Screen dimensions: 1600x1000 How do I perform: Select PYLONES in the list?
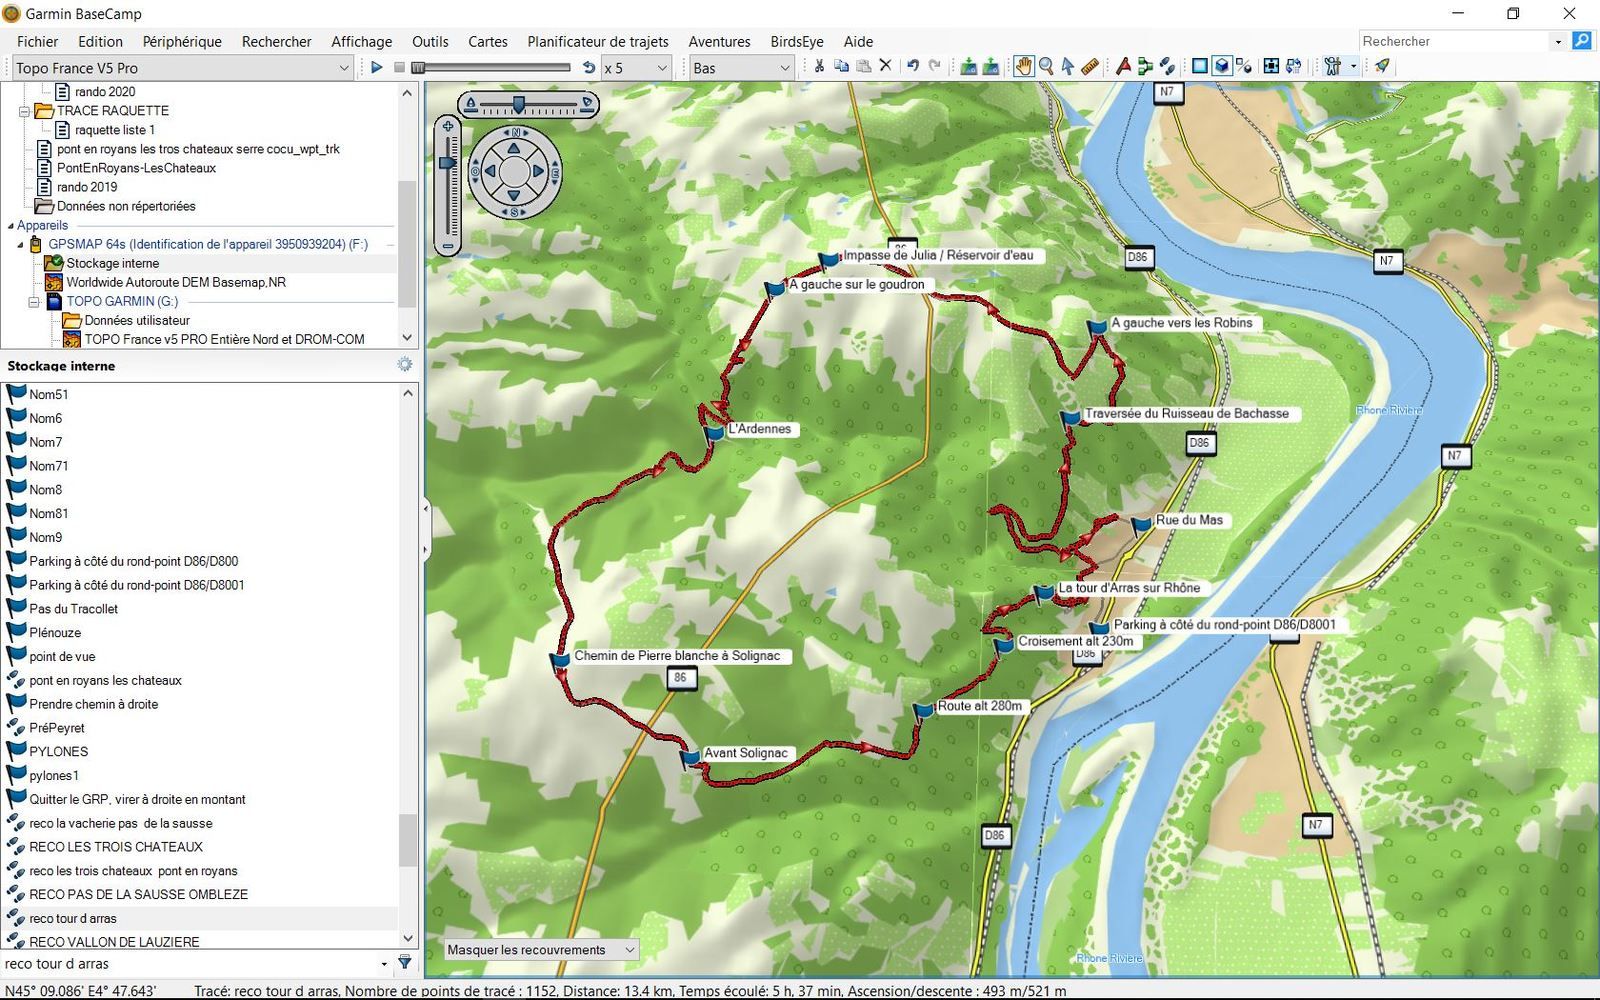point(58,751)
